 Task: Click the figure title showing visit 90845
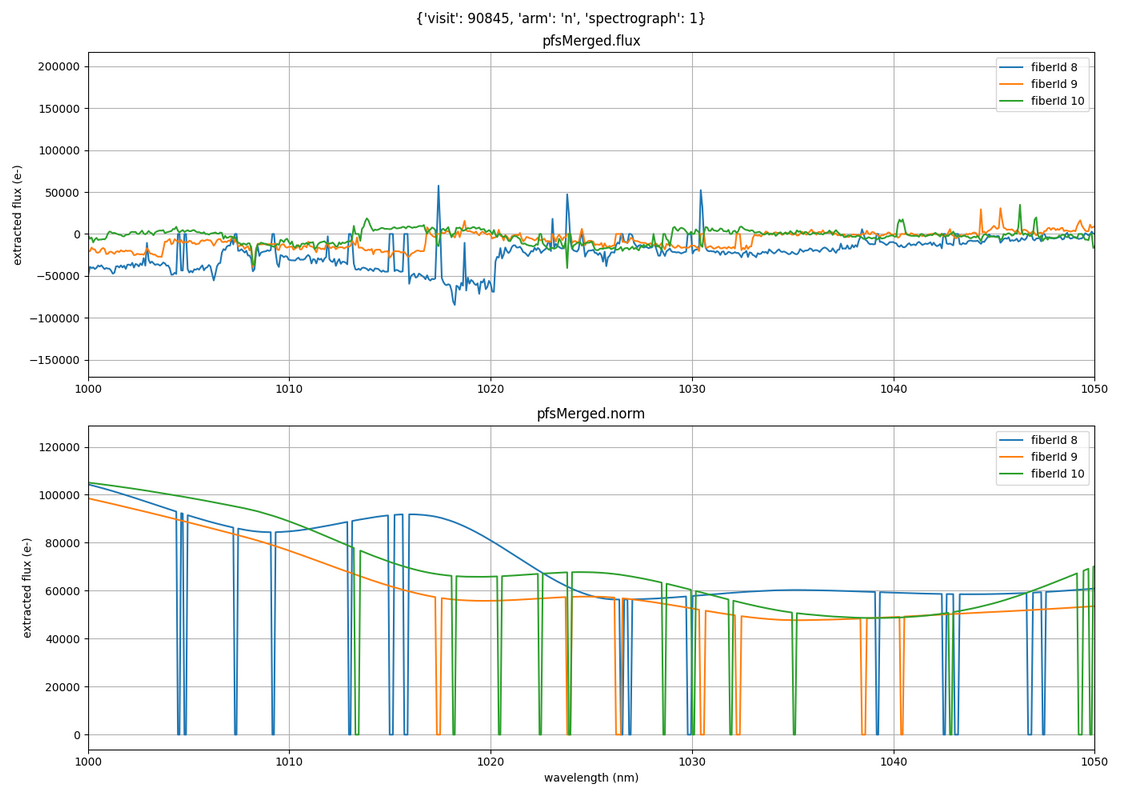point(560,18)
